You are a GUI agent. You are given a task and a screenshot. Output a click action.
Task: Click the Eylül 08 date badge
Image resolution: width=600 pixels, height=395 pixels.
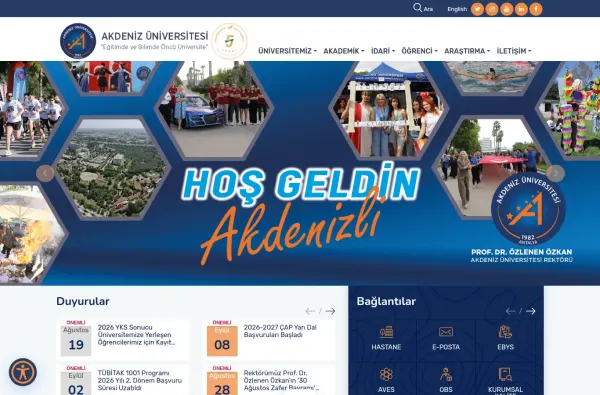[x=222, y=341]
